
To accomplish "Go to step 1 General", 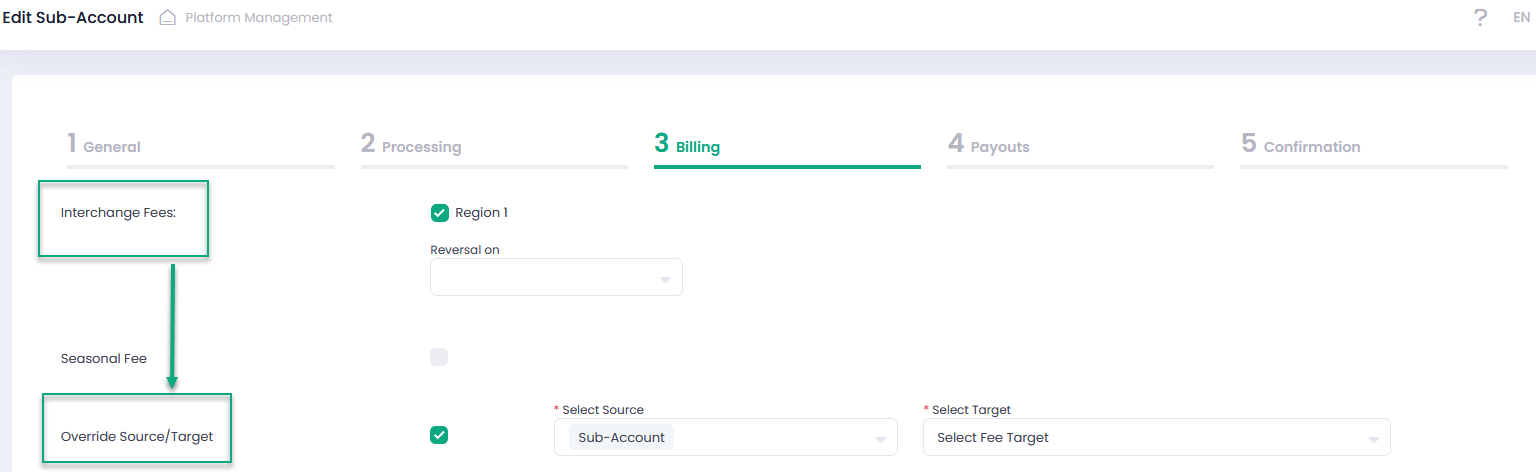I will [104, 145].
